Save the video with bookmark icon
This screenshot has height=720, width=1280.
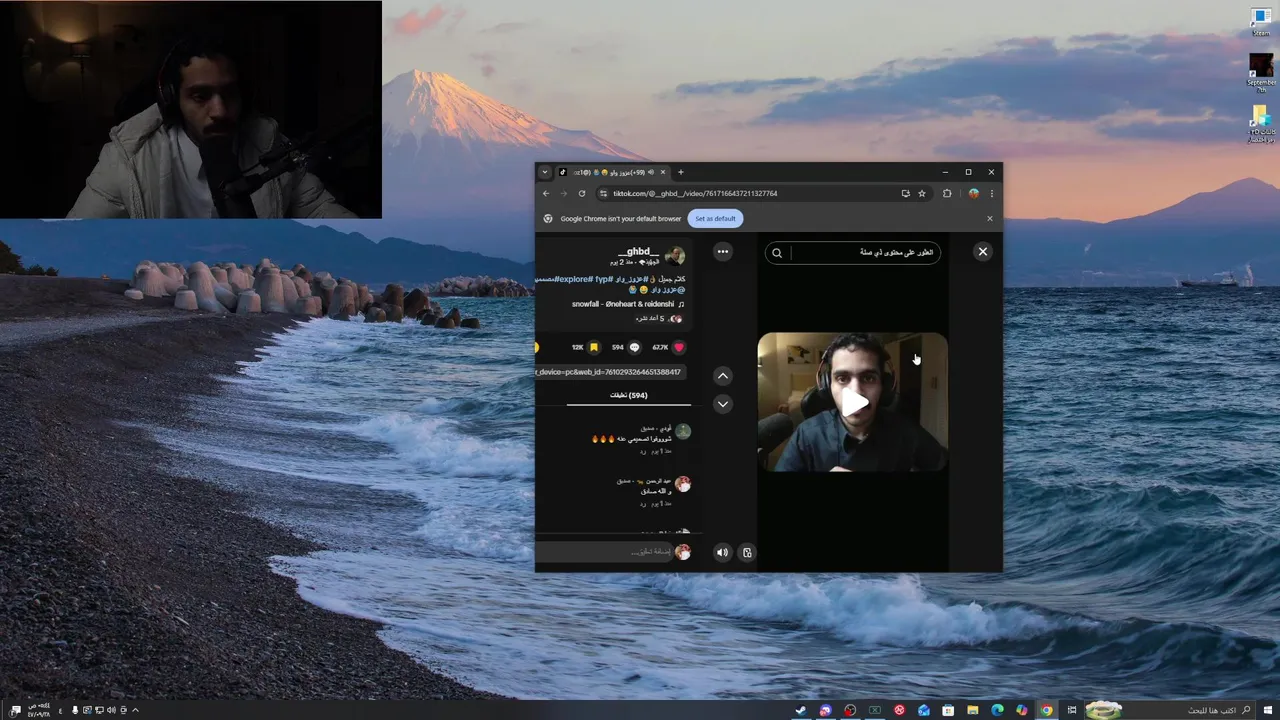point(593,347)
